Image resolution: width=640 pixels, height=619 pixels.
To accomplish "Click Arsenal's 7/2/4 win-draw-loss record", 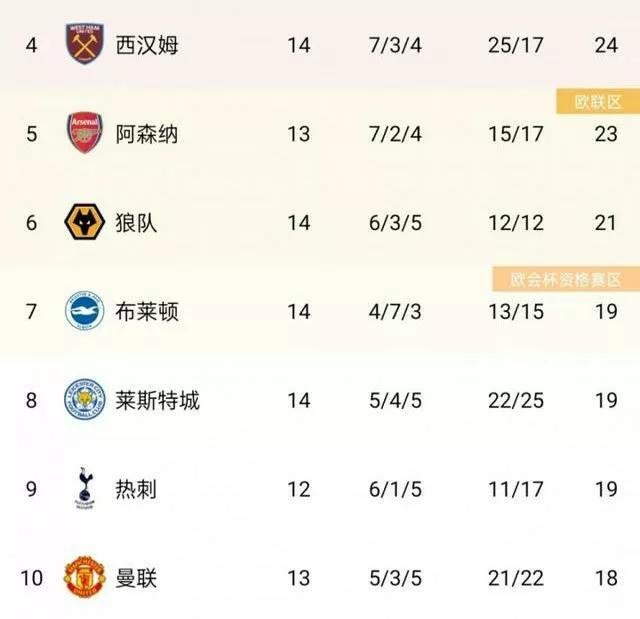I will [x=396, y=134].
